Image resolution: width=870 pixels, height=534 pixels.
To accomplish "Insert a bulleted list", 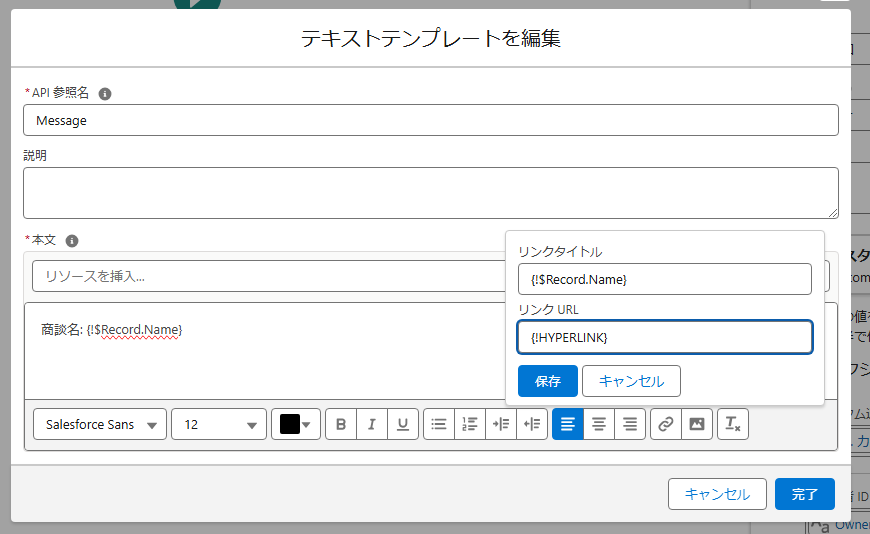I will click(439, 424).
